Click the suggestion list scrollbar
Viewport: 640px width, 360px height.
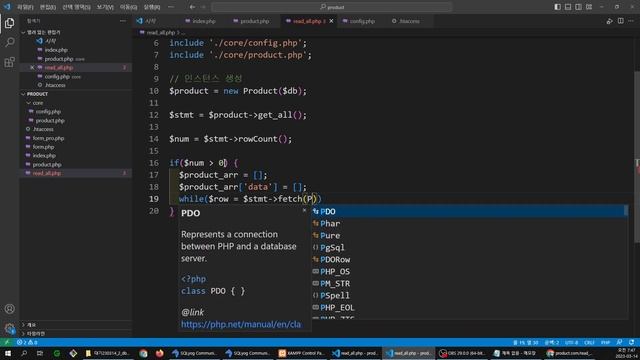click(x=626, y=211)
